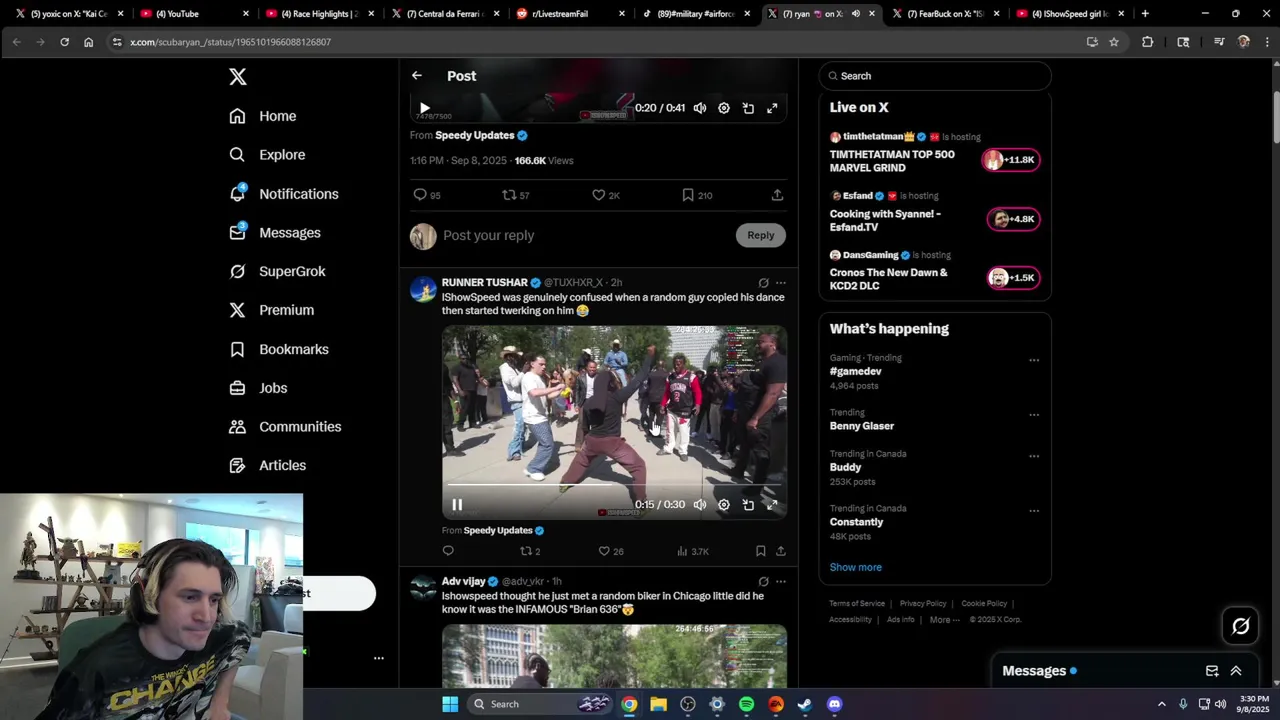Like the post with 2K likes

pyautogui.click(x=605, y=195)
